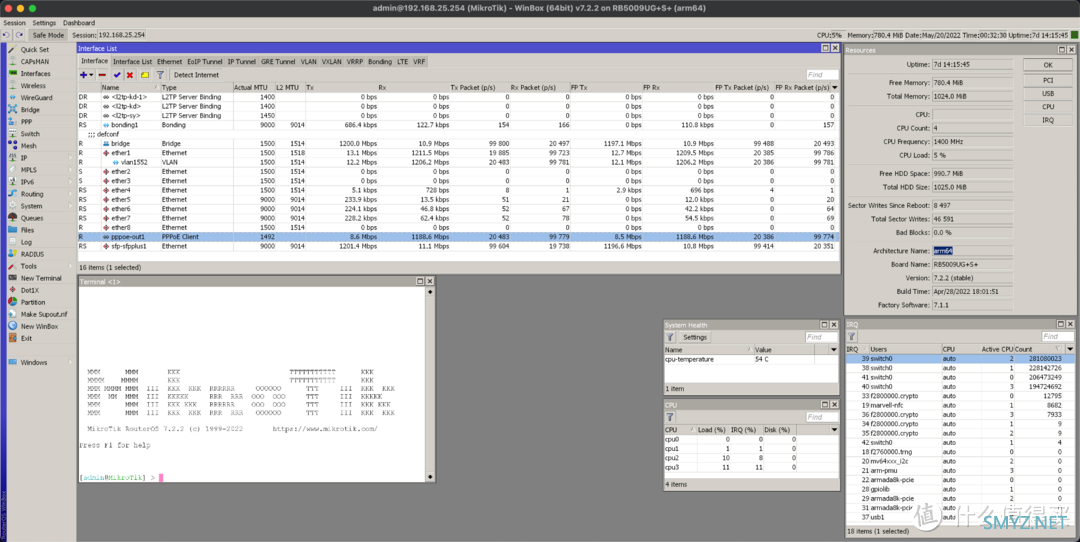Click Exit in the sidebar
This screenshot has height=542, width=1080.
pos(26,338)
